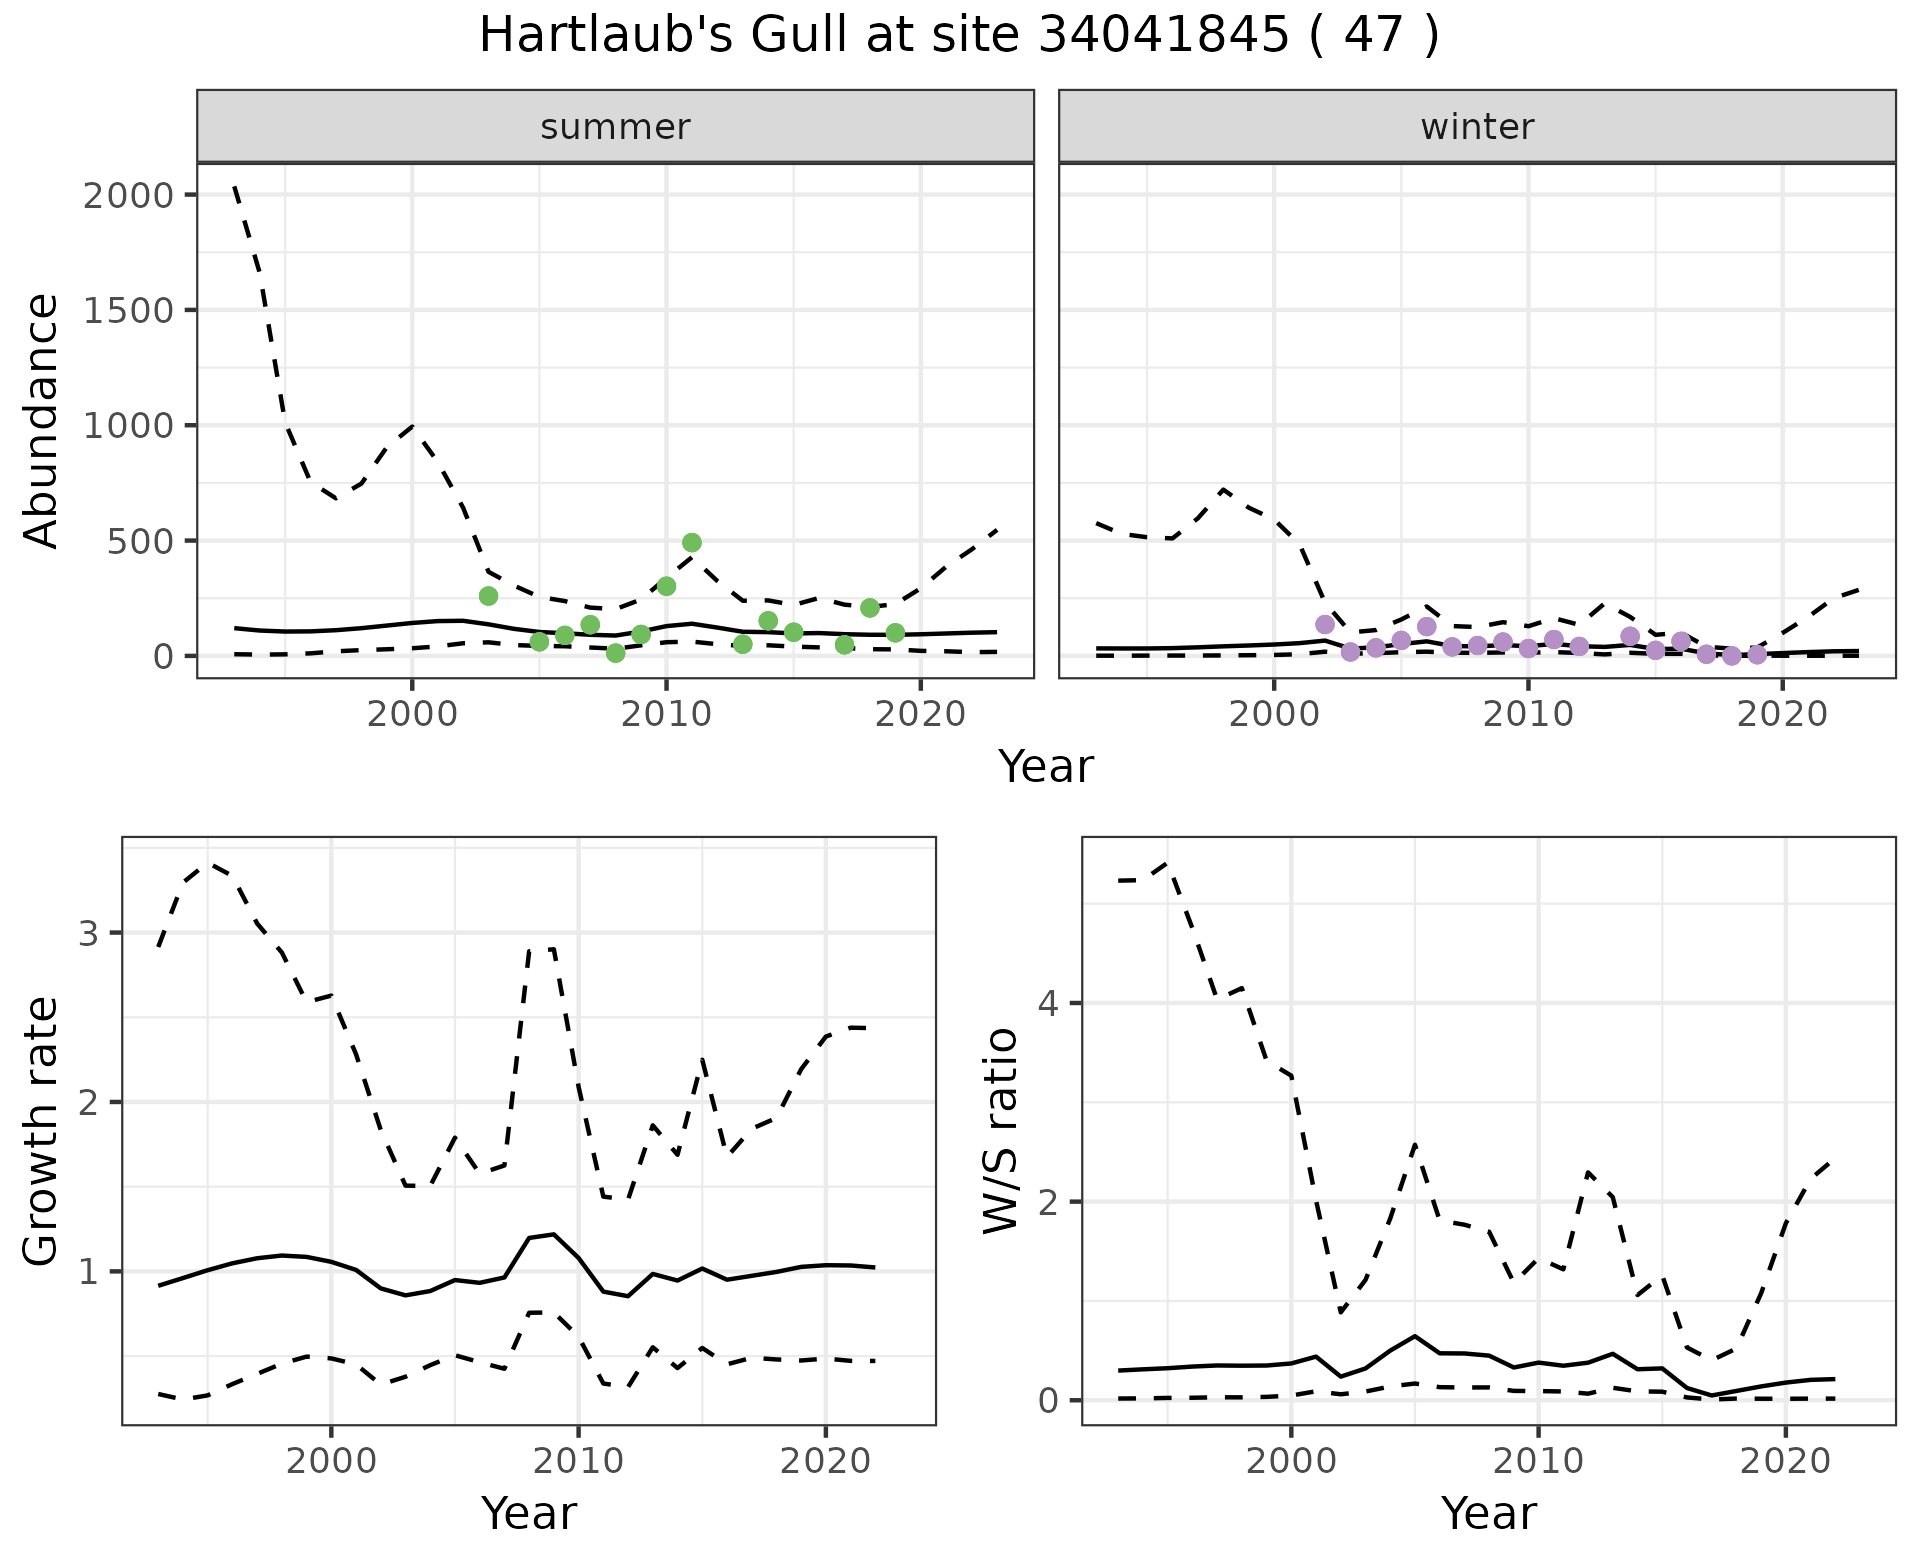Viewport: 1920px width, 1560px height.
Task: Select the rightmost green point in summer panel
Action: coord(895,633)
